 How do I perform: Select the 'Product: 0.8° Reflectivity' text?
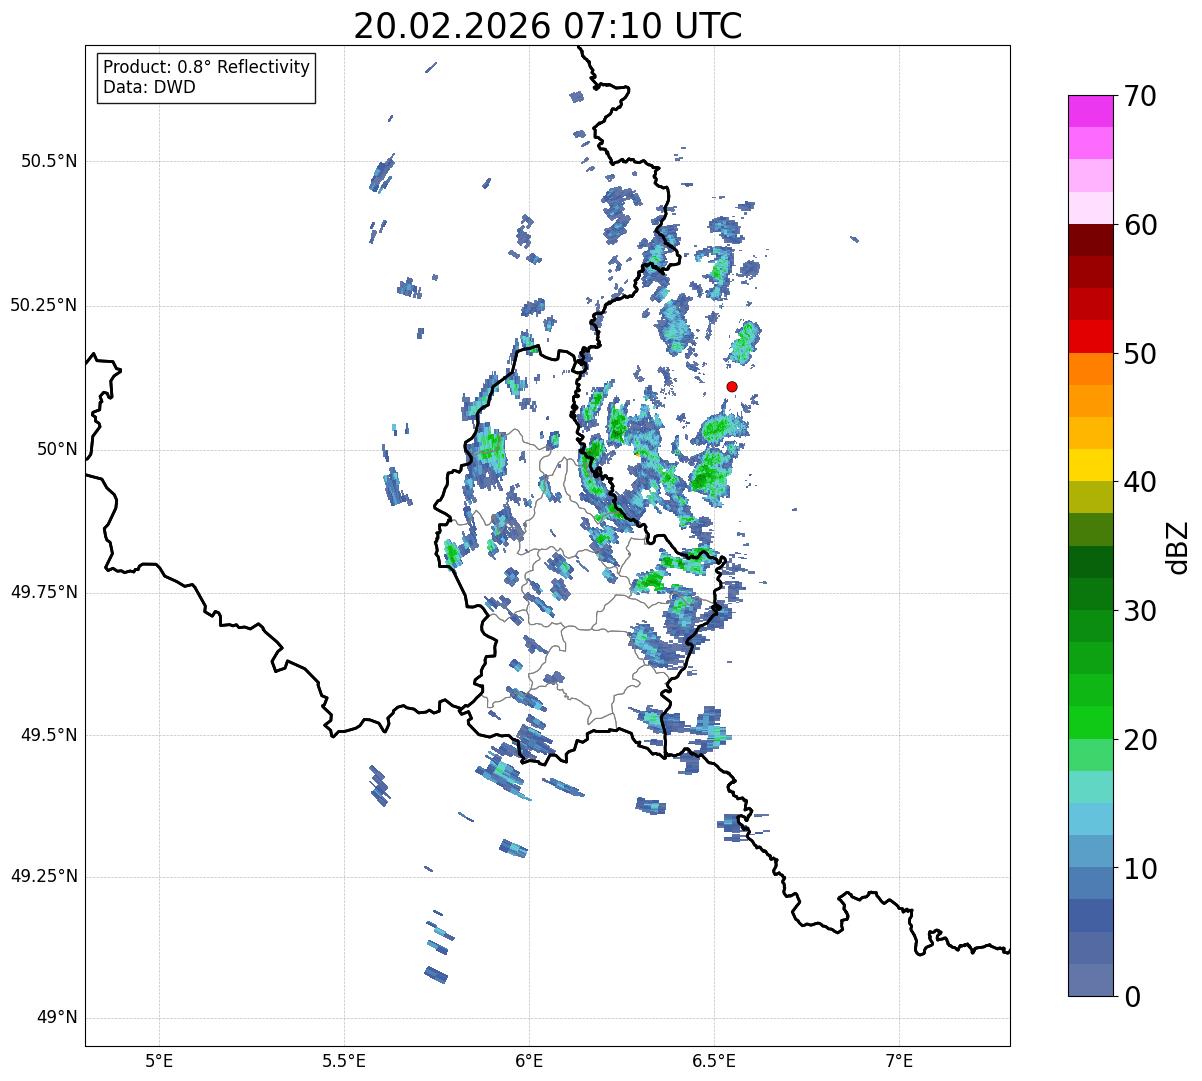(207, 67)
